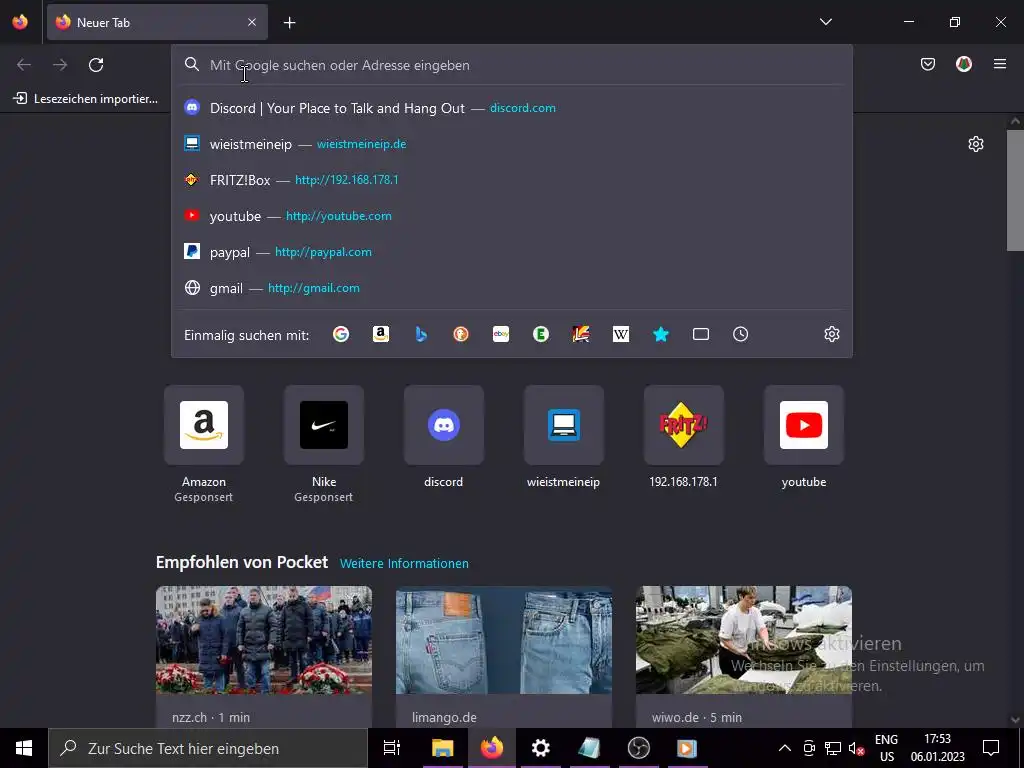Open Task View from the taskbar
This screenshot has width=1024, height=768.
click(x=392, y=748)
